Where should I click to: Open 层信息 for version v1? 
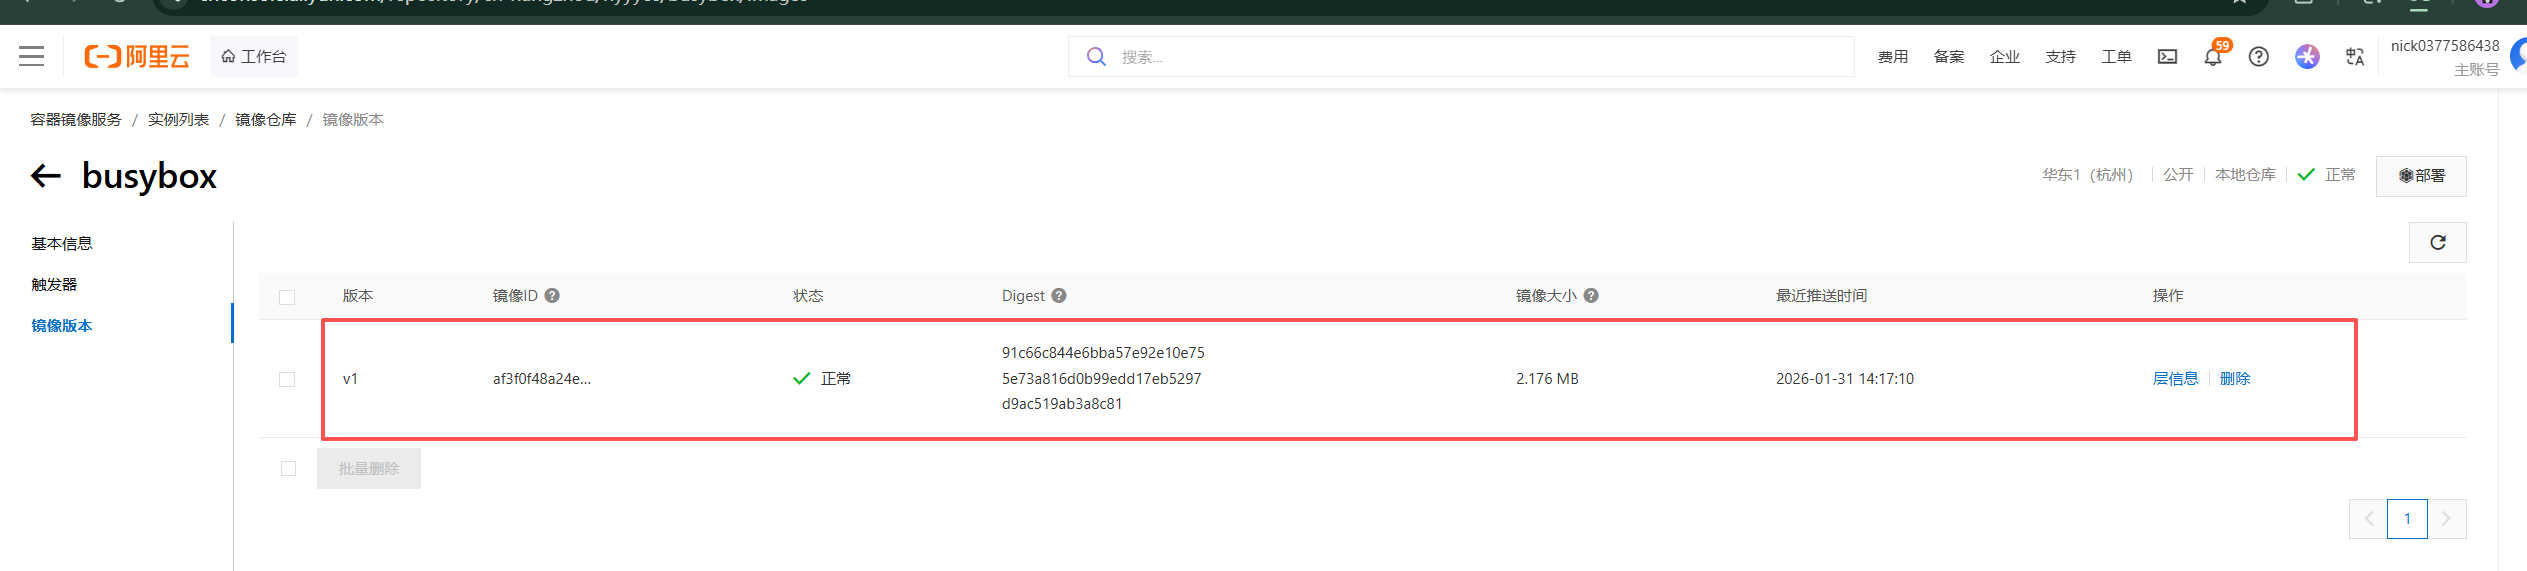2175,378
